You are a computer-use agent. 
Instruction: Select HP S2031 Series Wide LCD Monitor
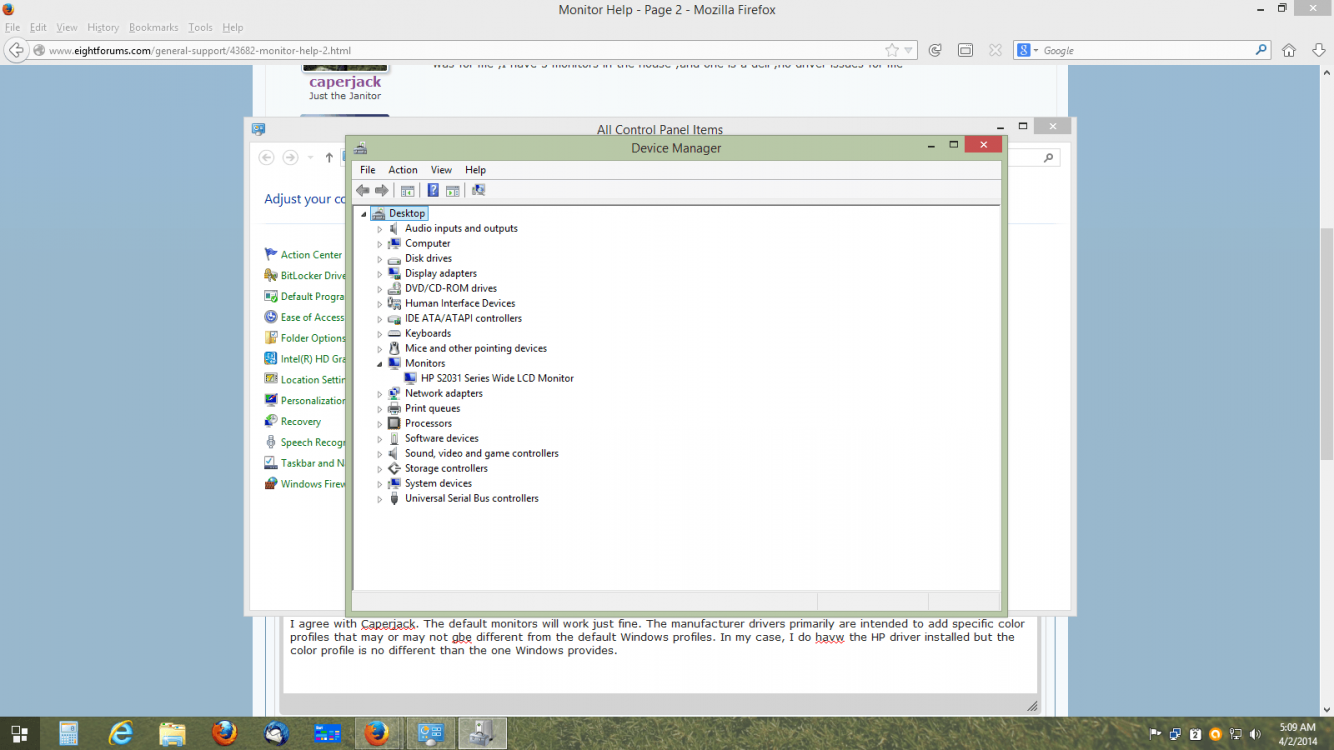[x=497, y=378]
